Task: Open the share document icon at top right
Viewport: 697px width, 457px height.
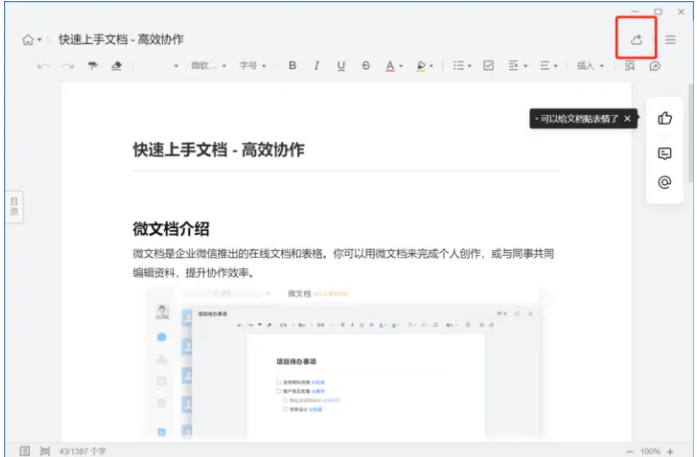Action: point(636,39)
